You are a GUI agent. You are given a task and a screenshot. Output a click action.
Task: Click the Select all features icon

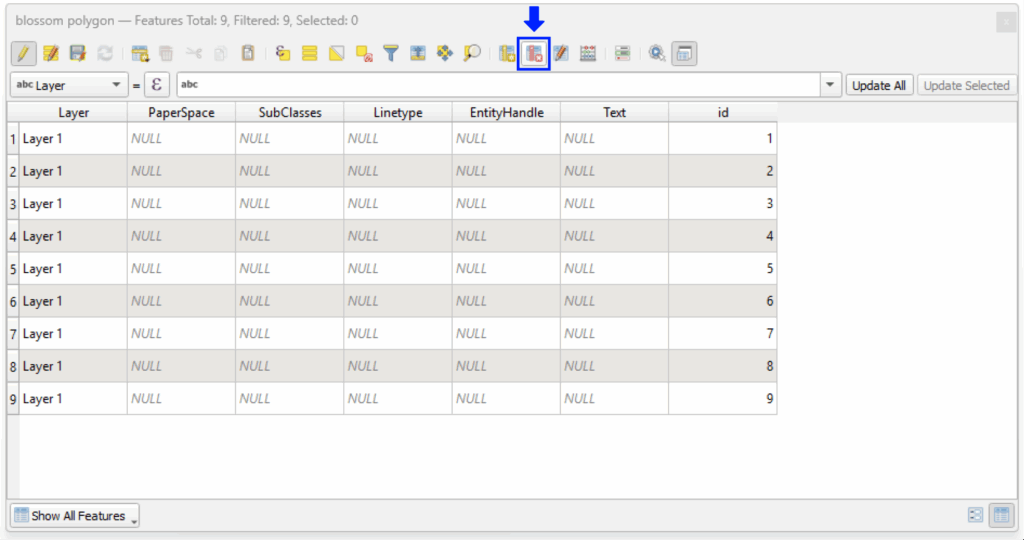point(310,53)
